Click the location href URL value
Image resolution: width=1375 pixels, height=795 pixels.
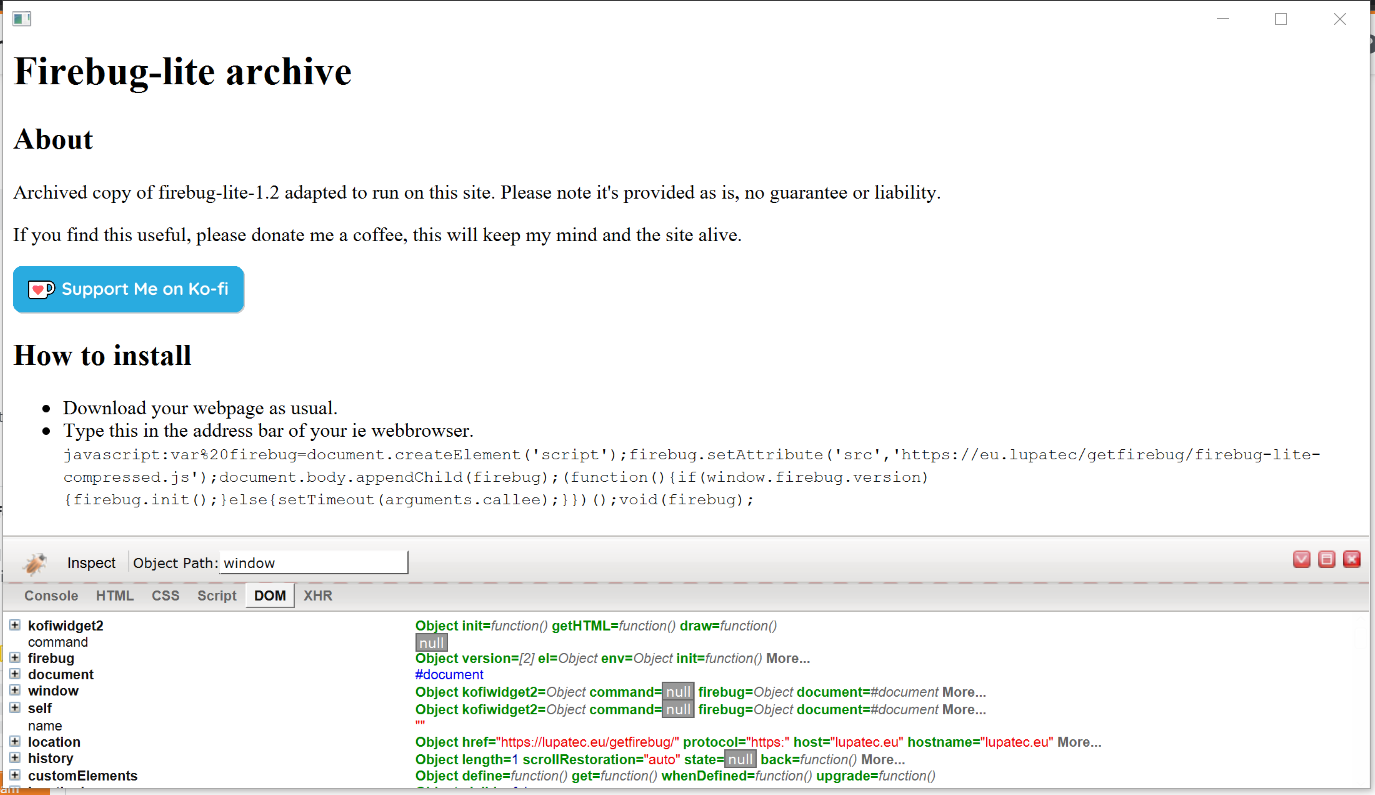point(590,743)
